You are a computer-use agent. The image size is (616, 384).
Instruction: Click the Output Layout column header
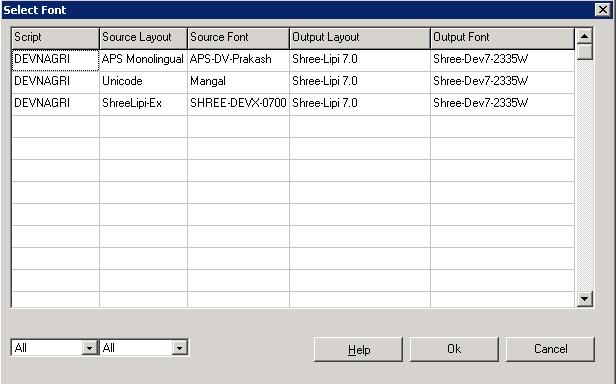pos(360,38)
